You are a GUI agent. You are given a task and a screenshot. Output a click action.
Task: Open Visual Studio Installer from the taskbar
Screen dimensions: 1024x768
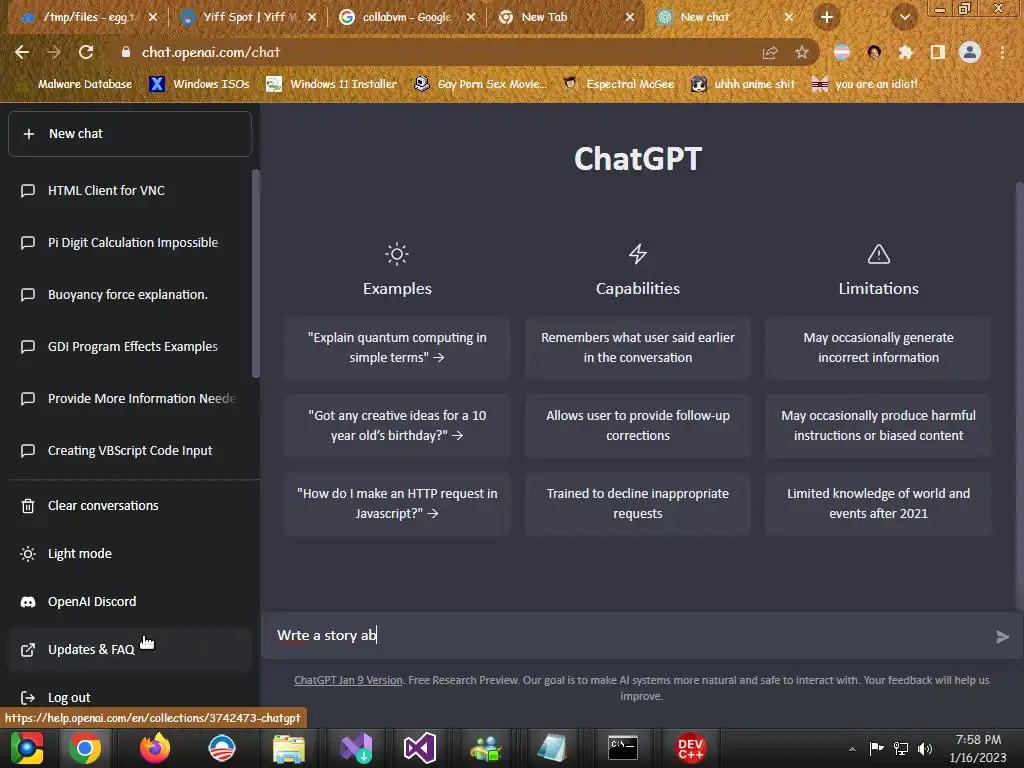[x=356, y=748]
